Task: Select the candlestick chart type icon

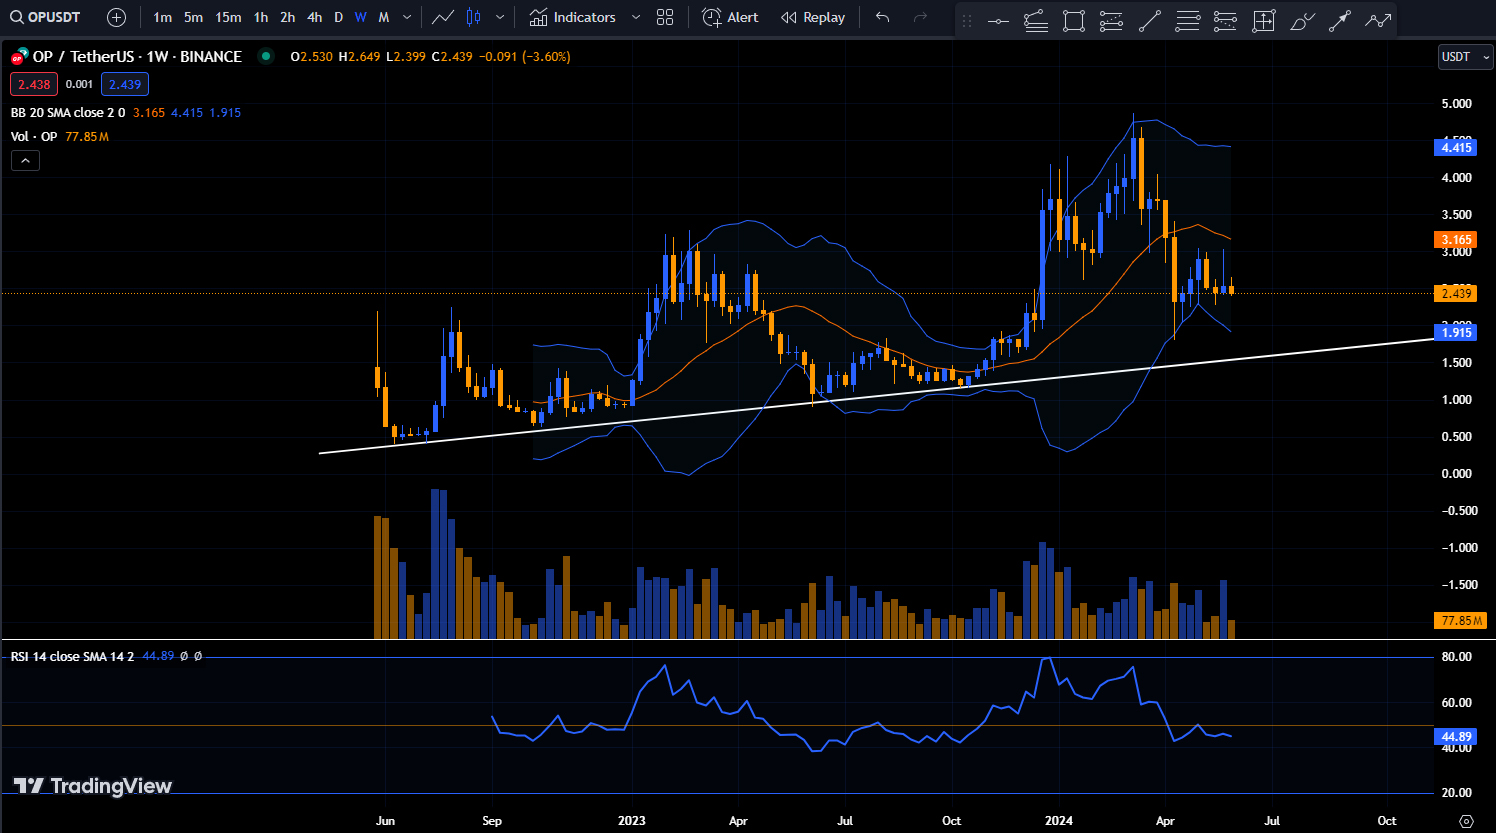Action: tap(474, 17)
